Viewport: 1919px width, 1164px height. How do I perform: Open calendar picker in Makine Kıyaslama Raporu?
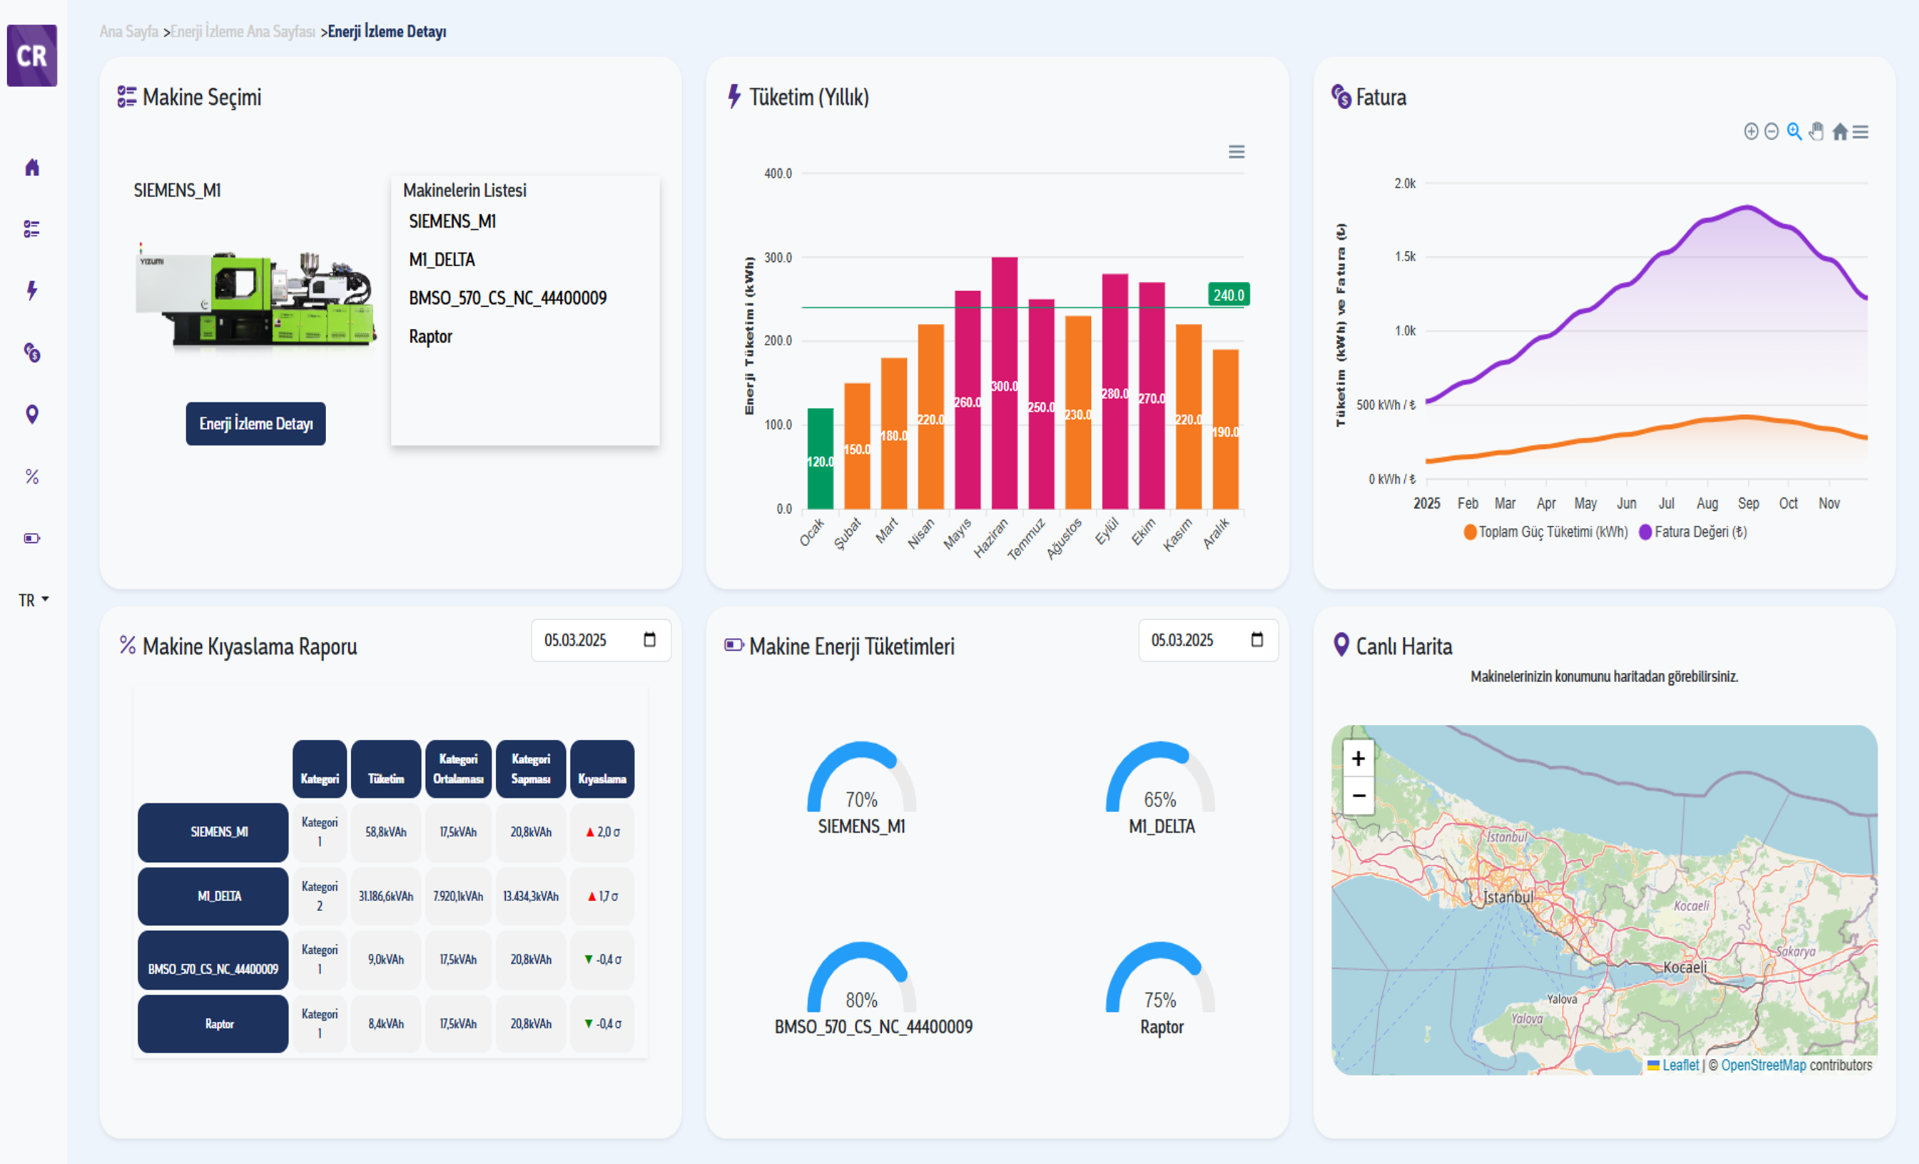click(649, 640)
